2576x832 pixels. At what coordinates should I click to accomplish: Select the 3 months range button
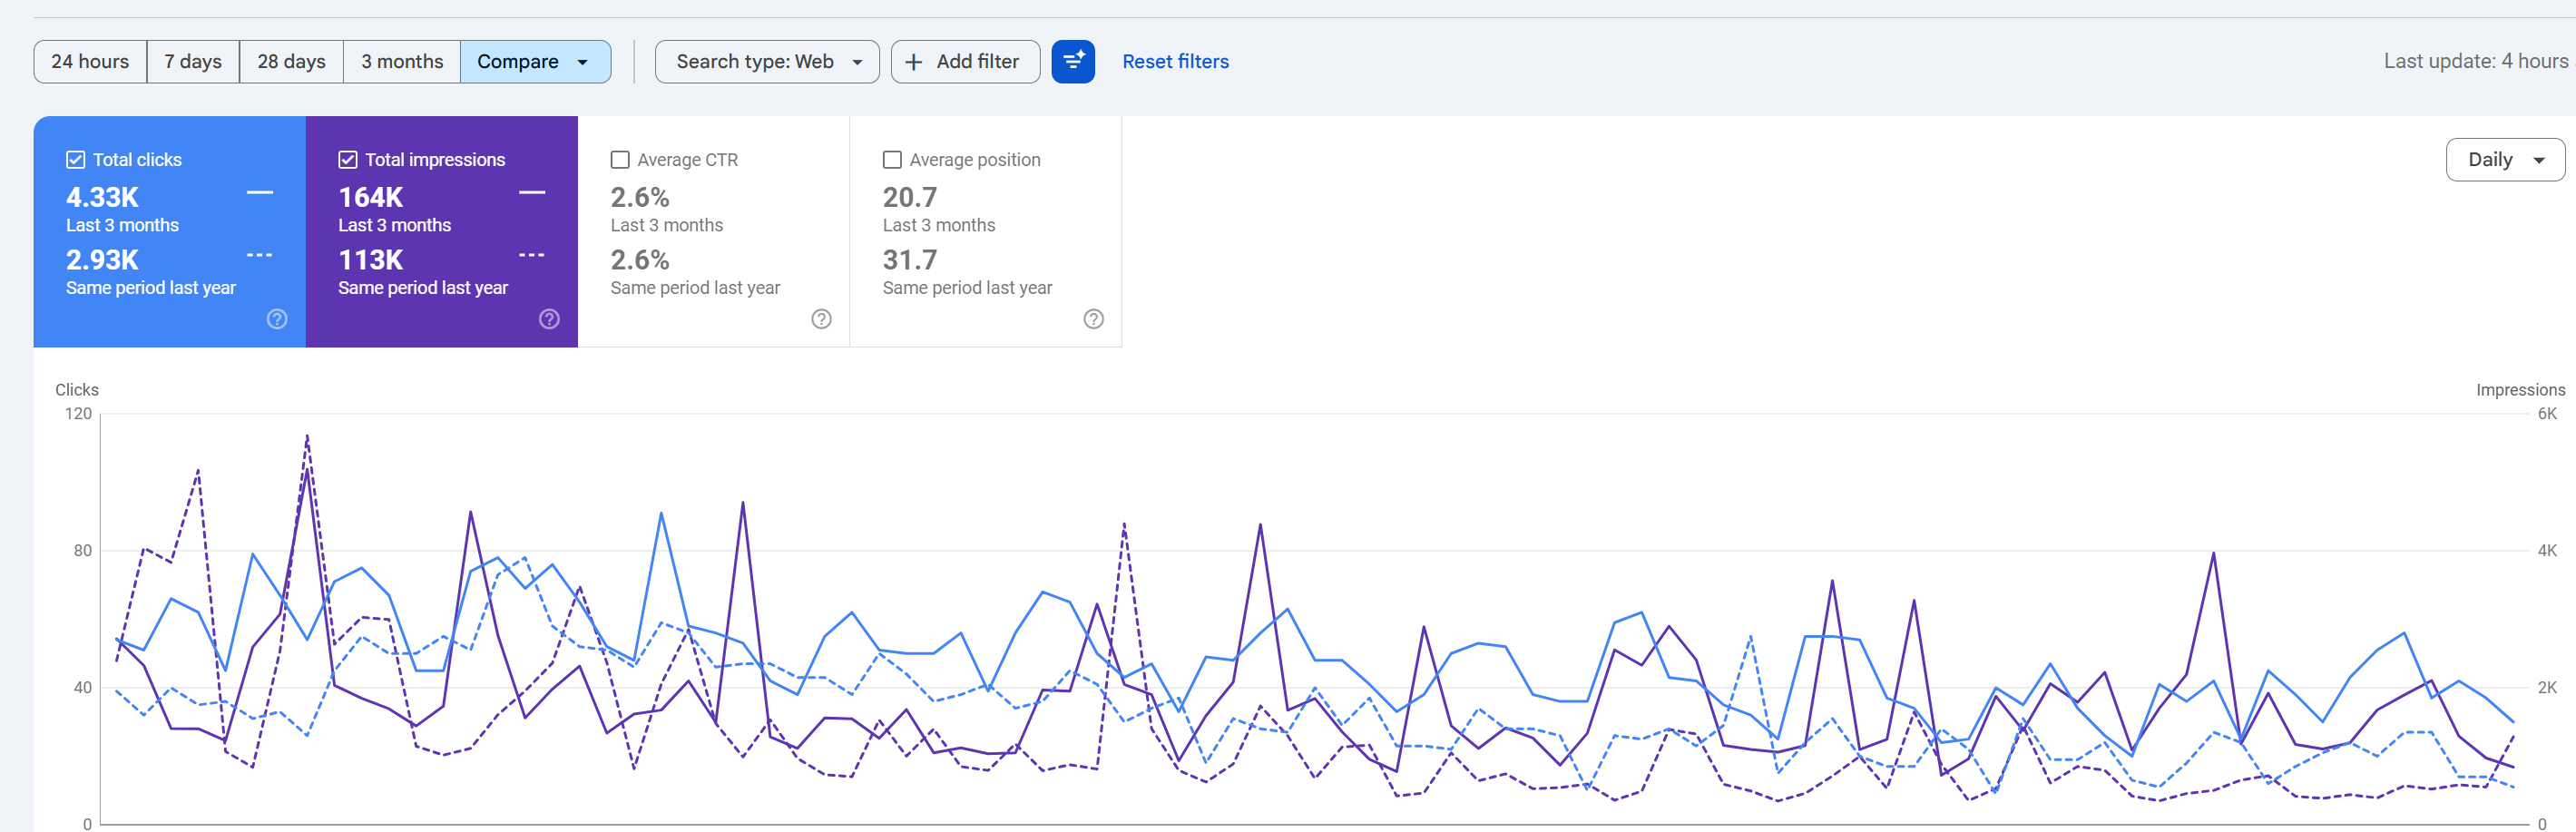tap(402, 62)
